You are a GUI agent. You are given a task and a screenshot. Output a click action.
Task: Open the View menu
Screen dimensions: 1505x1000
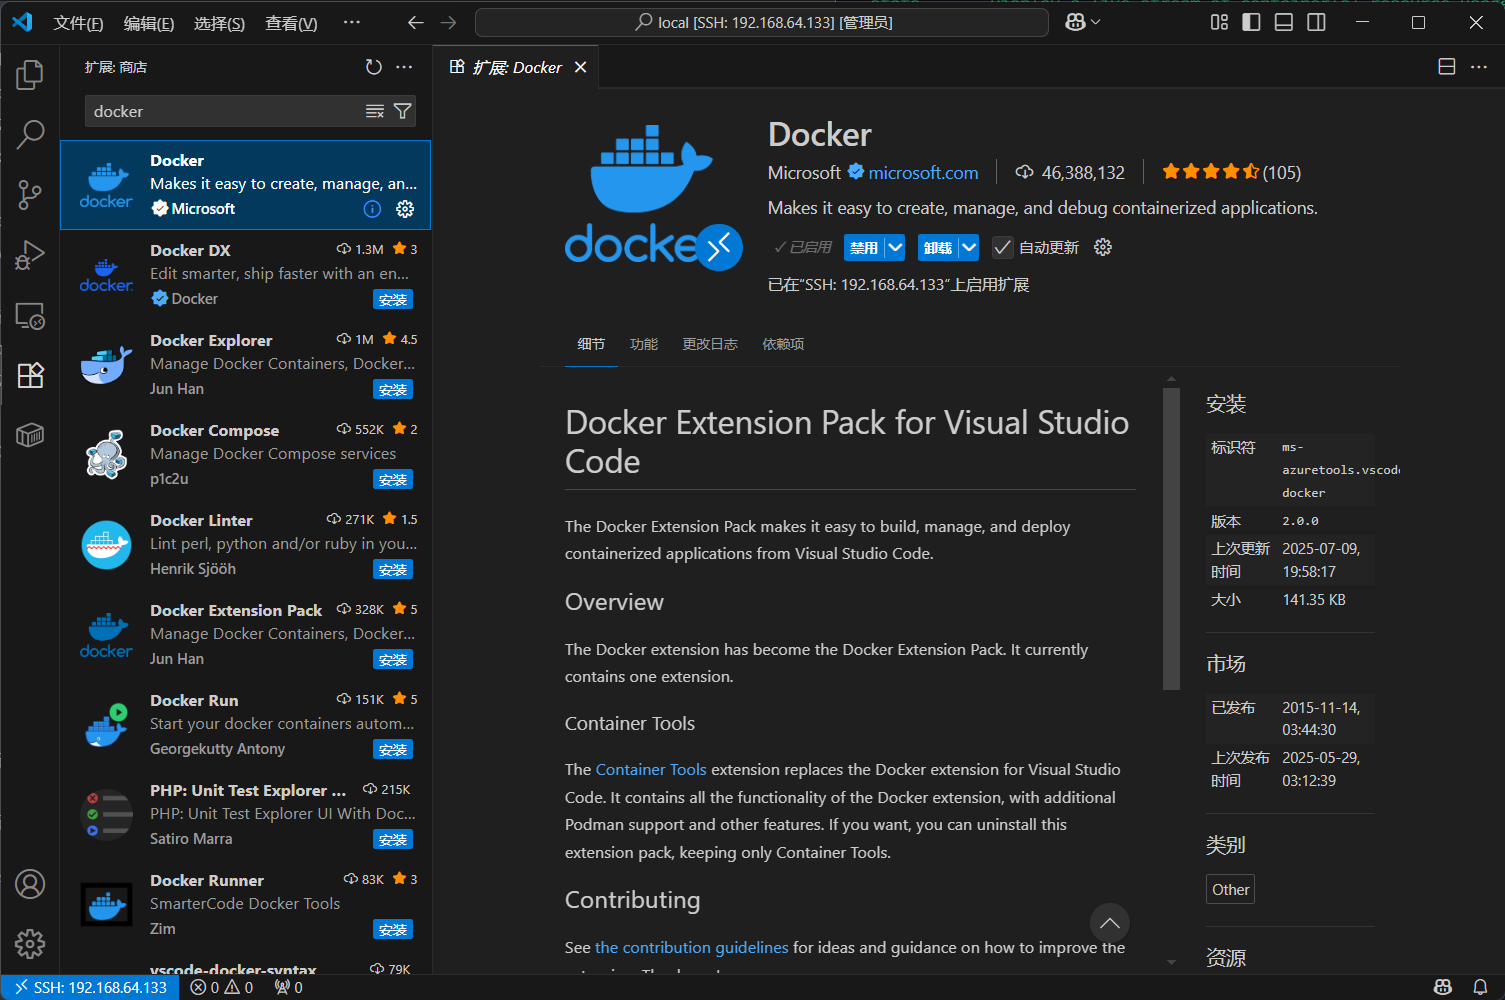[x=291, y=23]
